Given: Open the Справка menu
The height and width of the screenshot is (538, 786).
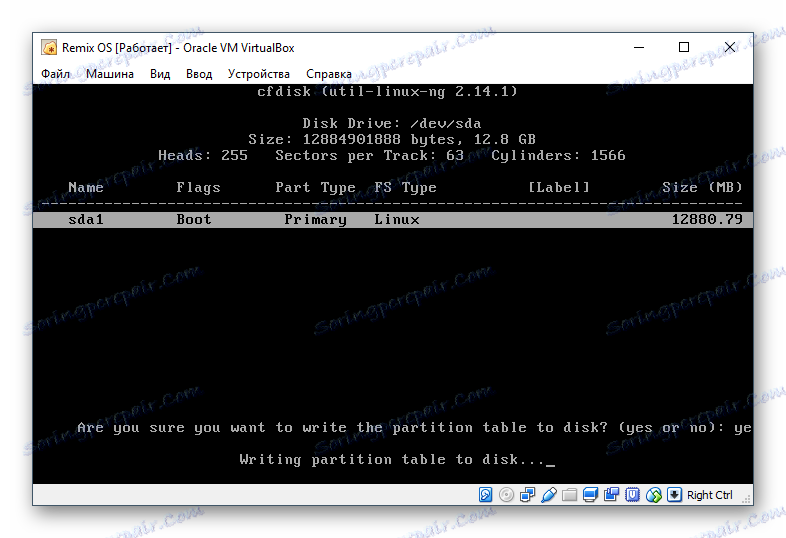Looking at the screenshot, I should click(329, 74).
